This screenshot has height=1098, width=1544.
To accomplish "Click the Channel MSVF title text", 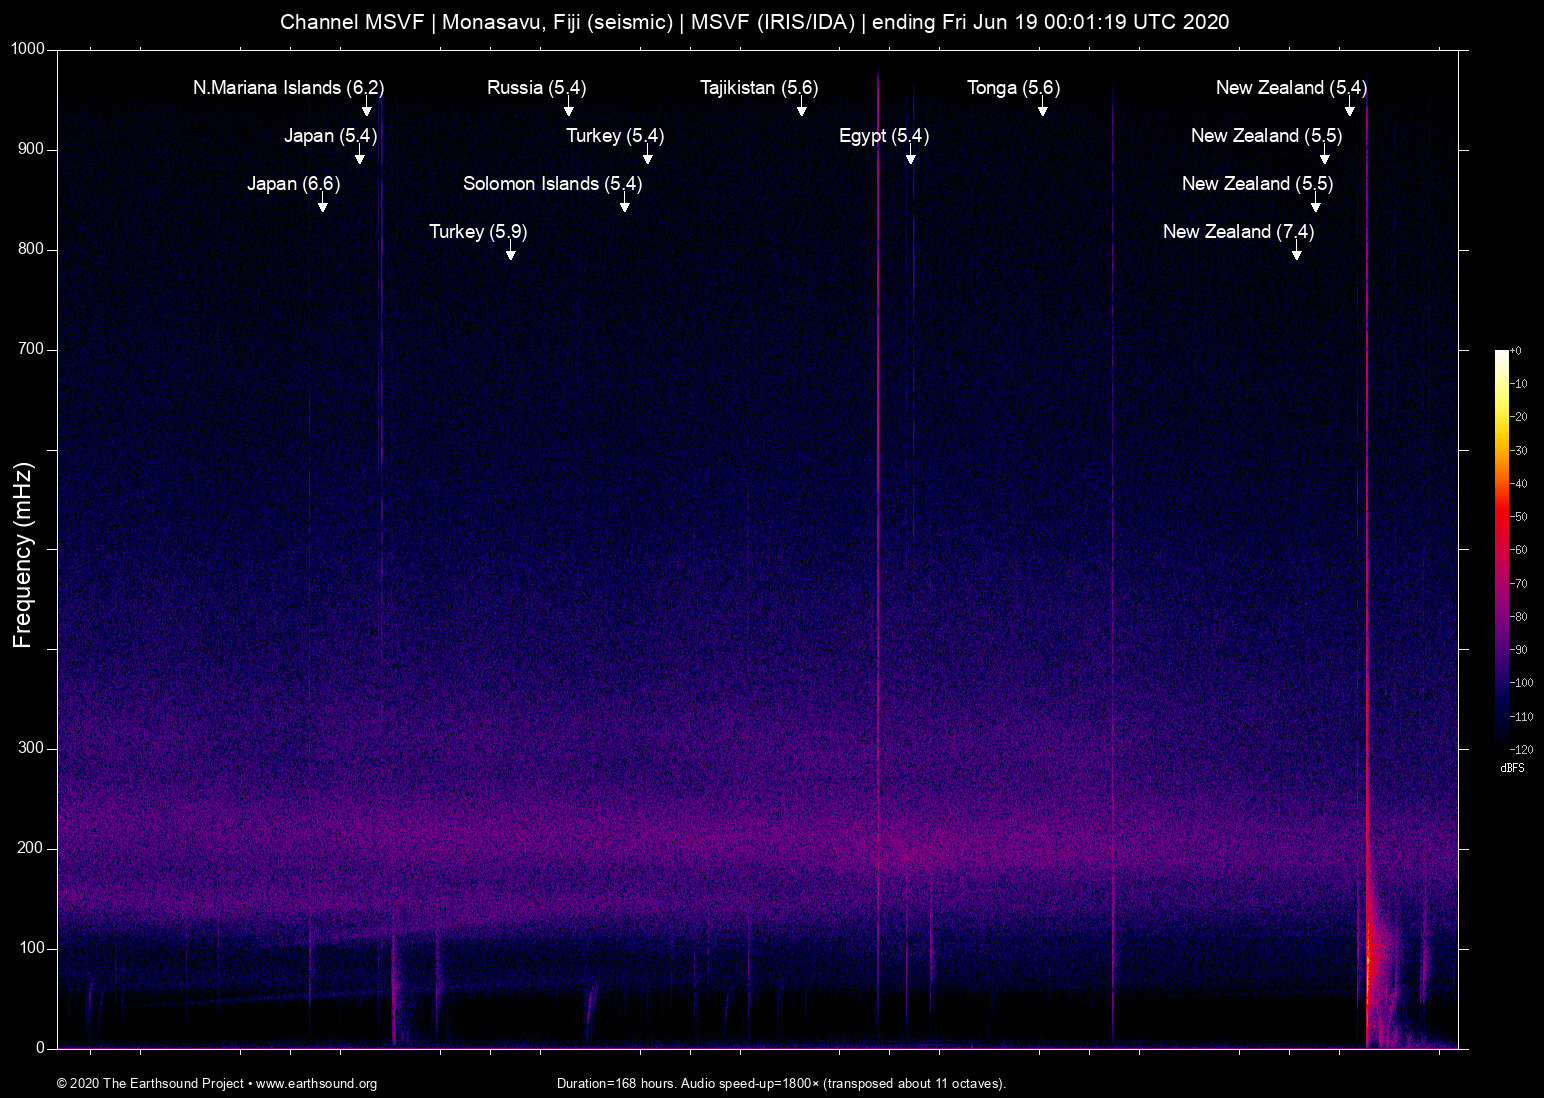I will (x=755, y=21).
